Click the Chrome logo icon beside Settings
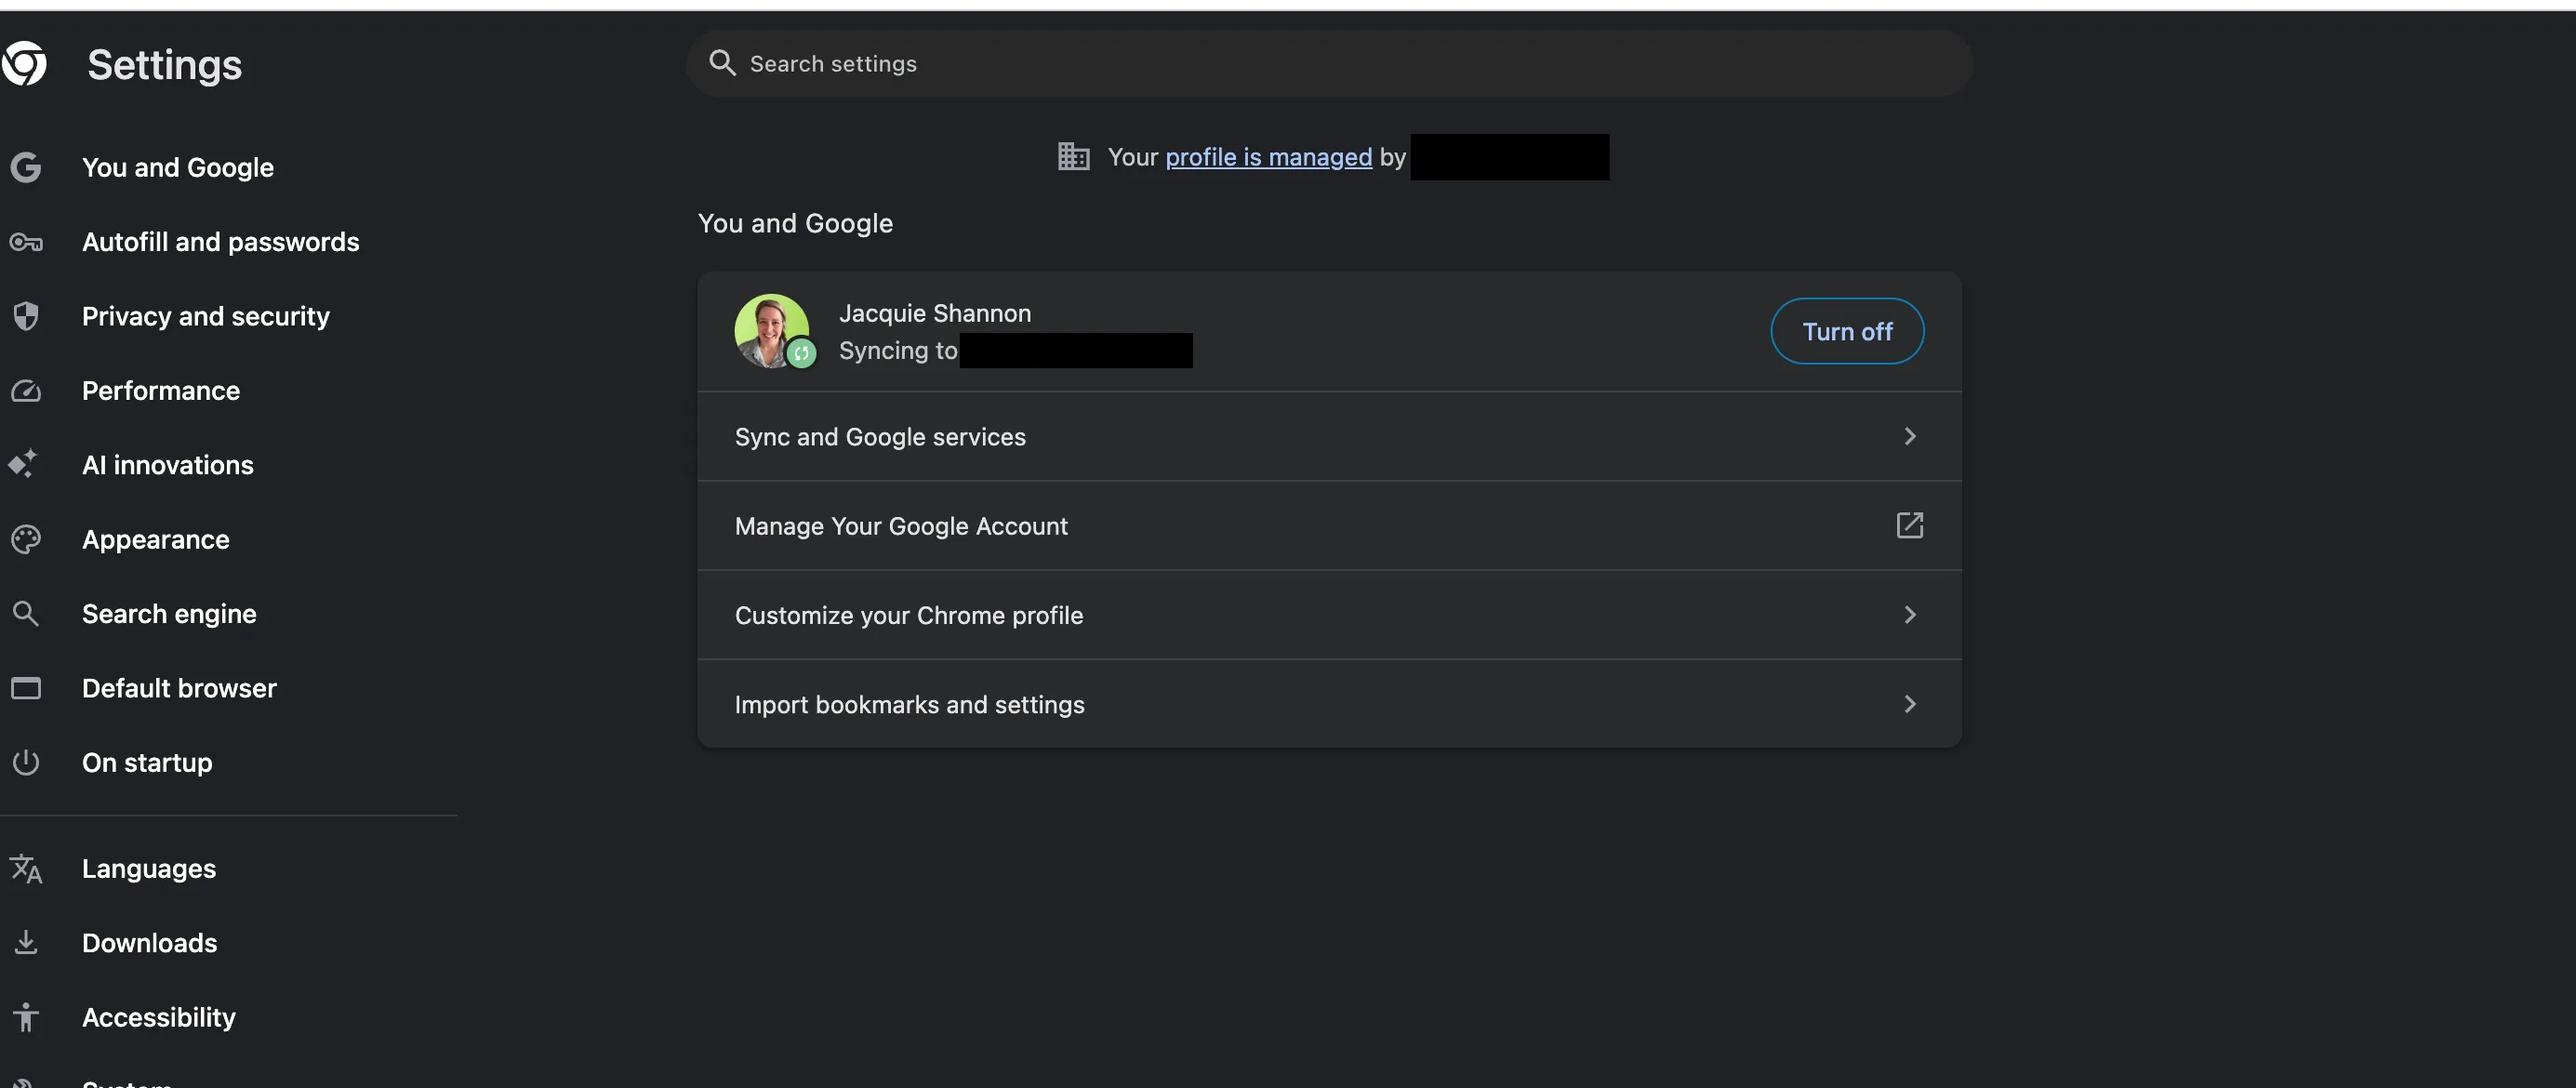The height and width of the screenshot is (1088, 2576). [x=24, y=64]
